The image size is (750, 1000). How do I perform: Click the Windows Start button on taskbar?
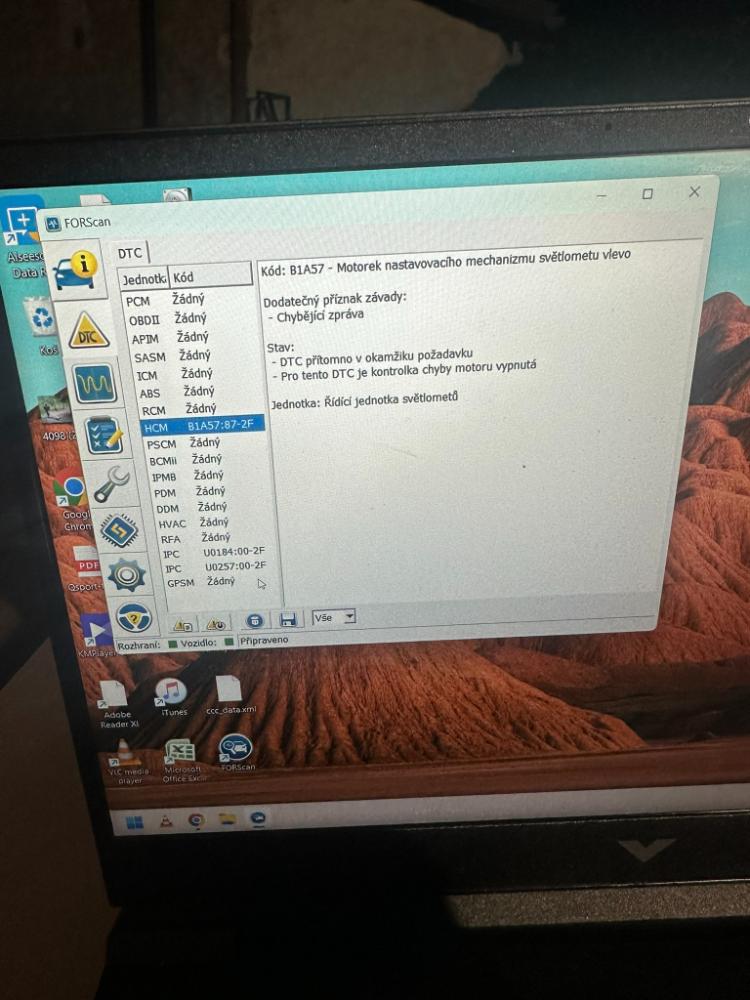point(133,822)
